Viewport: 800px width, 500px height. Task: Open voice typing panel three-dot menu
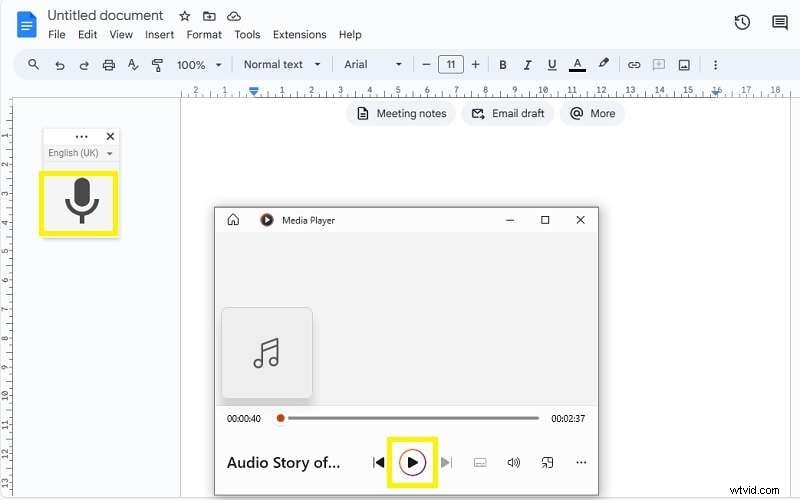[x=81, y=137]
